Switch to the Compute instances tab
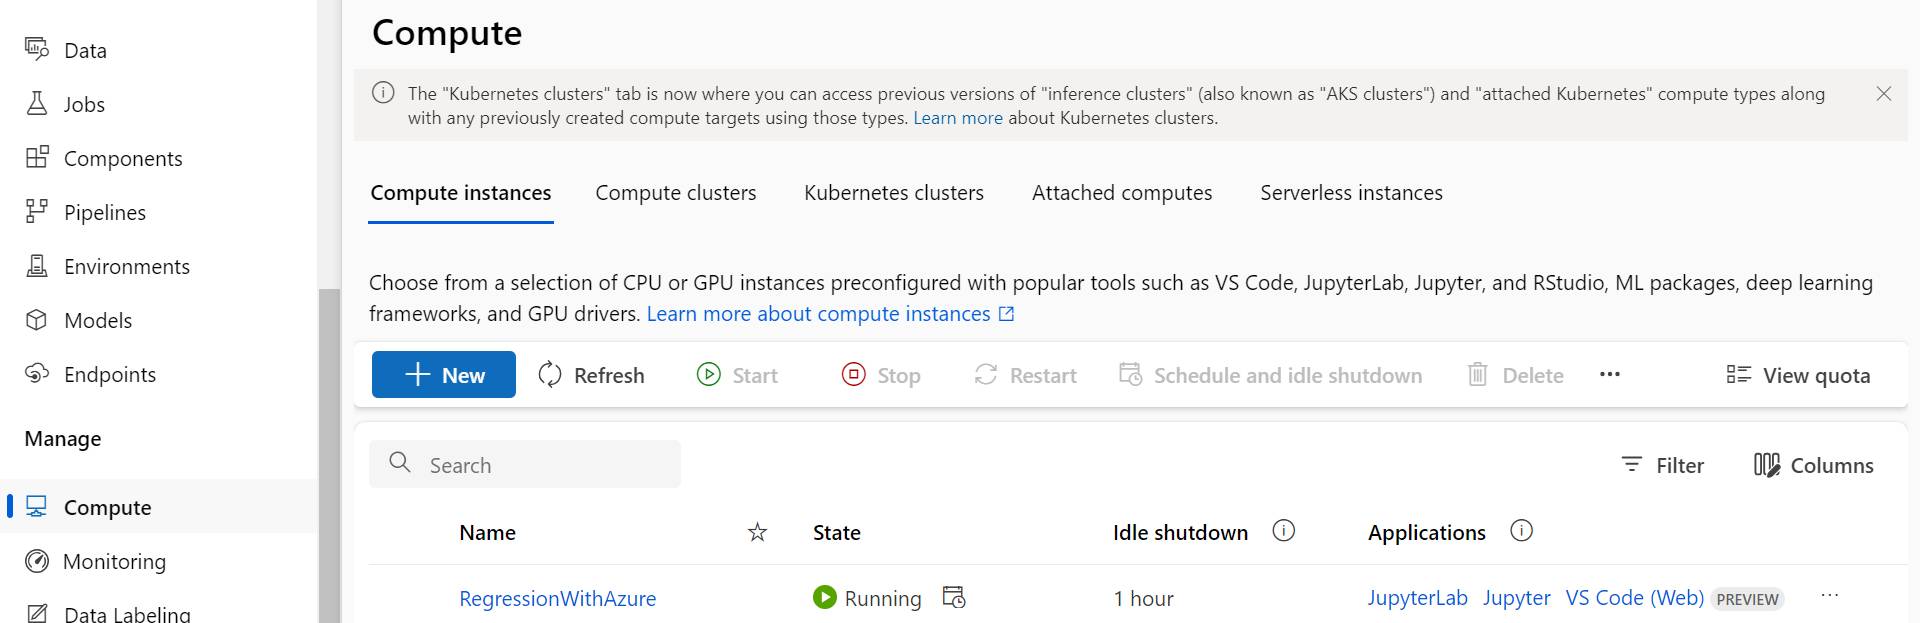This screenshot has height=623, width=1920. point(461,193)
